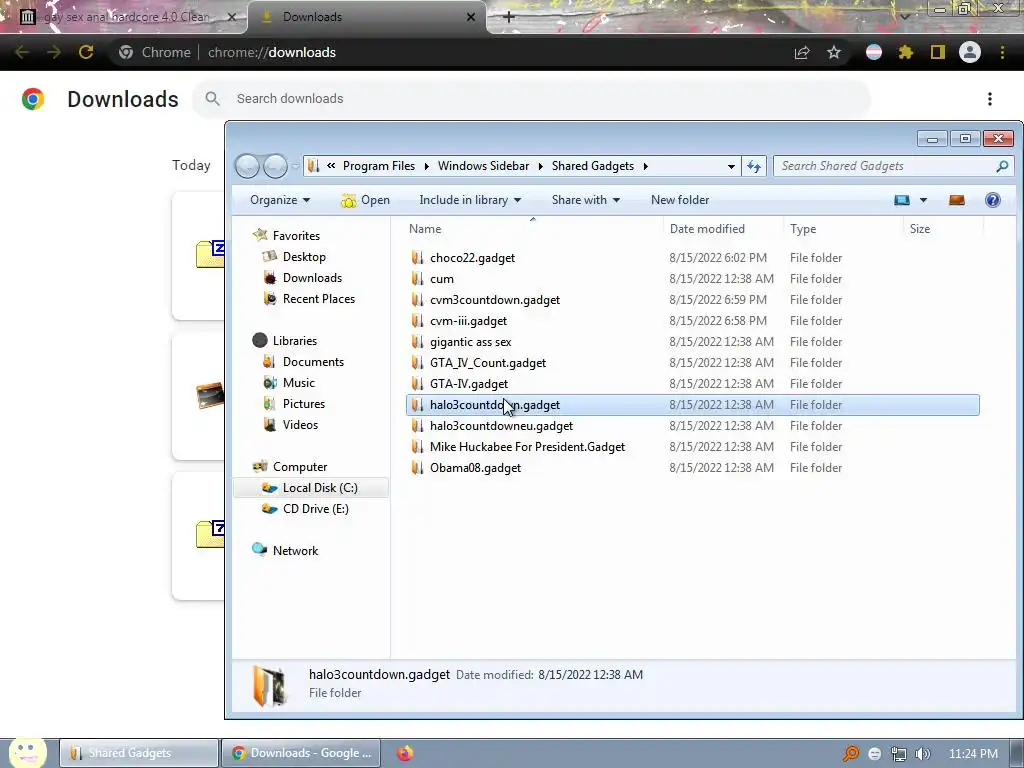Open the change view icon in Explorer toolbar
The image size is (1024, 768).
pos(902,200)
